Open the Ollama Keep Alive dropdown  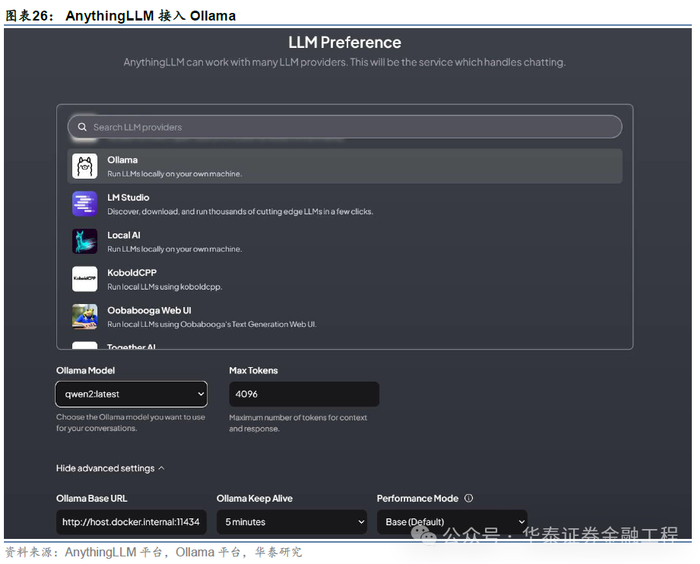[x=292, y=522]
